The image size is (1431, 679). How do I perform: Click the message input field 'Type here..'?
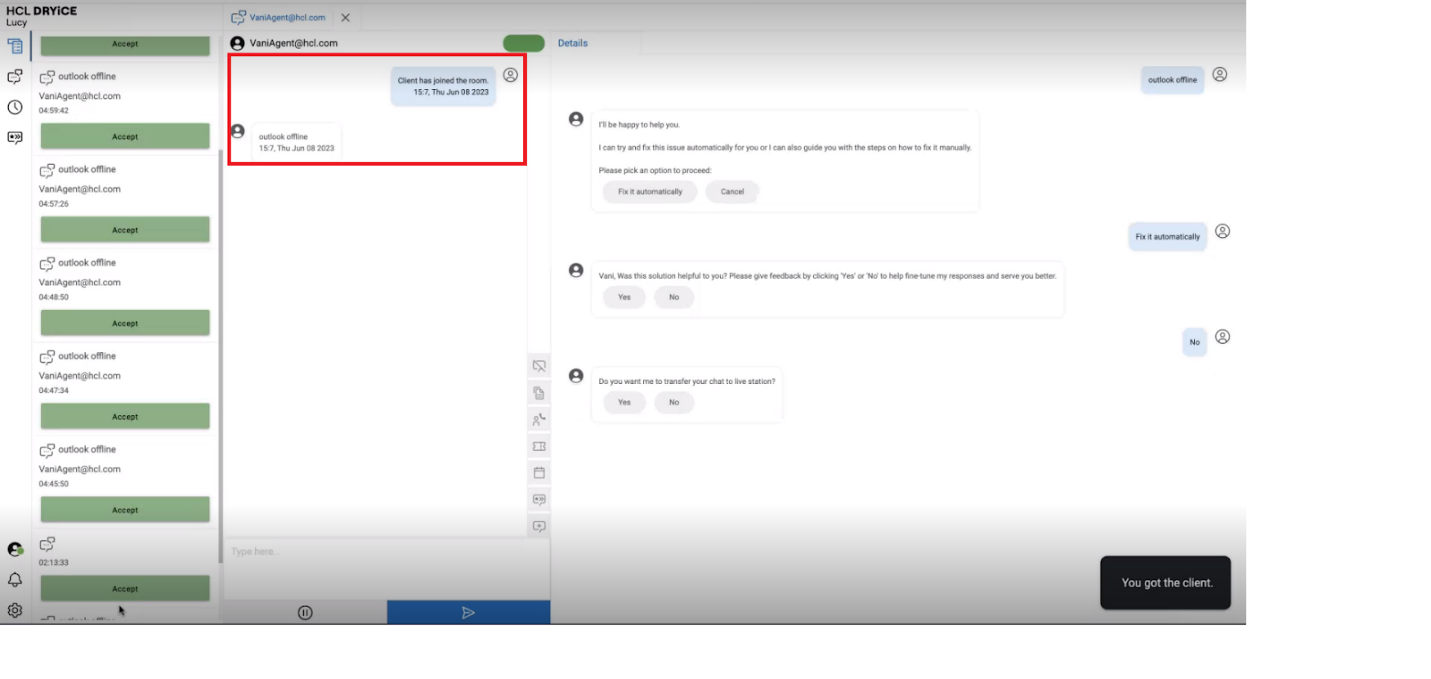[386, 568]
